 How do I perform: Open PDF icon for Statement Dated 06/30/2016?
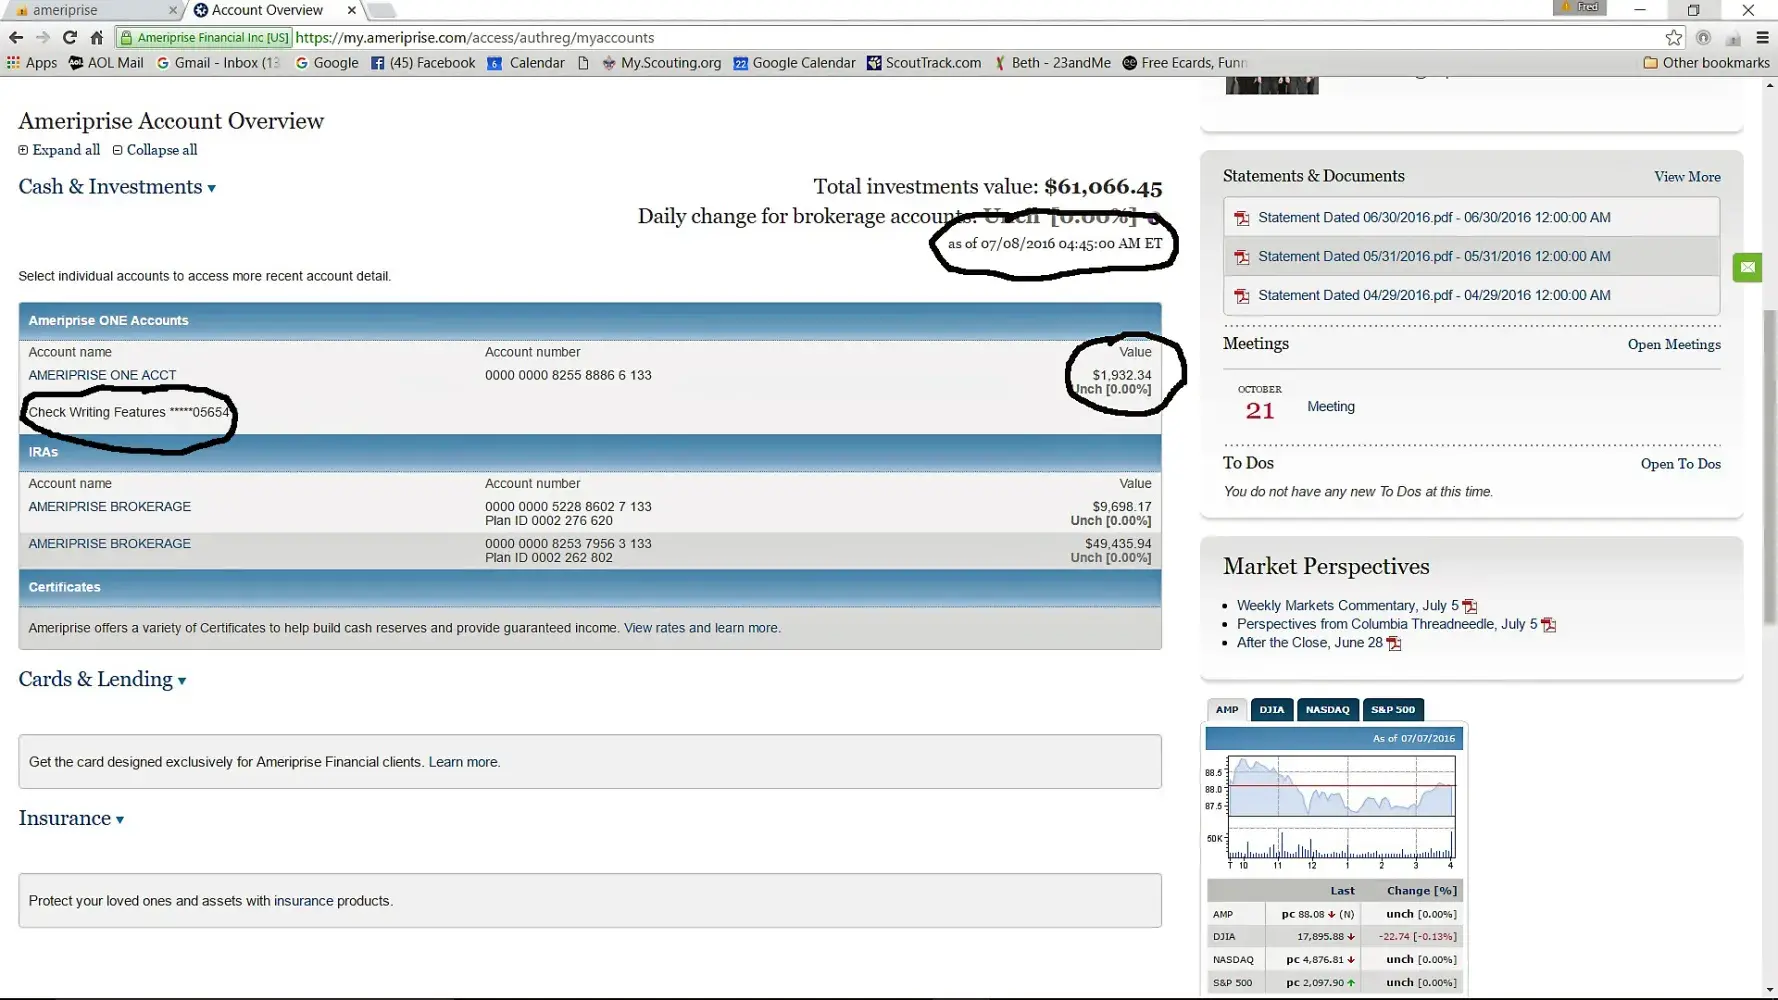pos(1242,218)
